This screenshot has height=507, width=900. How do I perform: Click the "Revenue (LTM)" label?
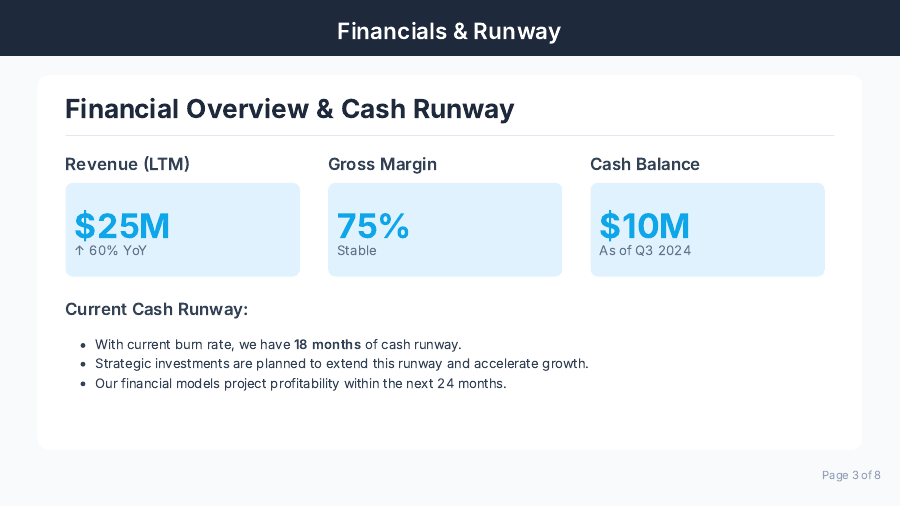(x=127, y=164)
